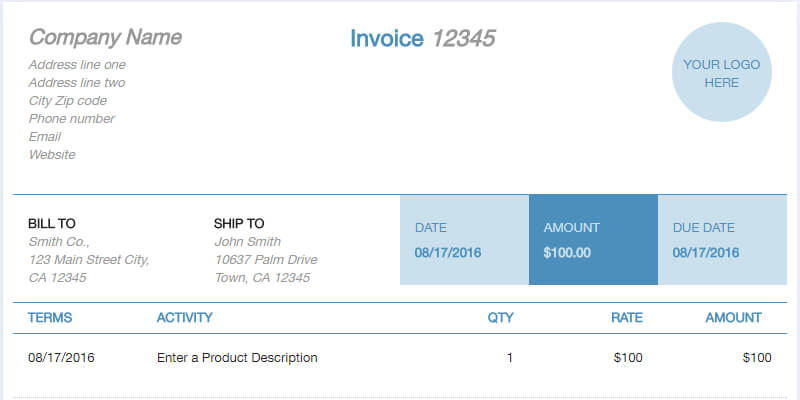Viewport: 800px width, 400px height.
Task: Click the Website placeholder text
Action: (52, 155)
